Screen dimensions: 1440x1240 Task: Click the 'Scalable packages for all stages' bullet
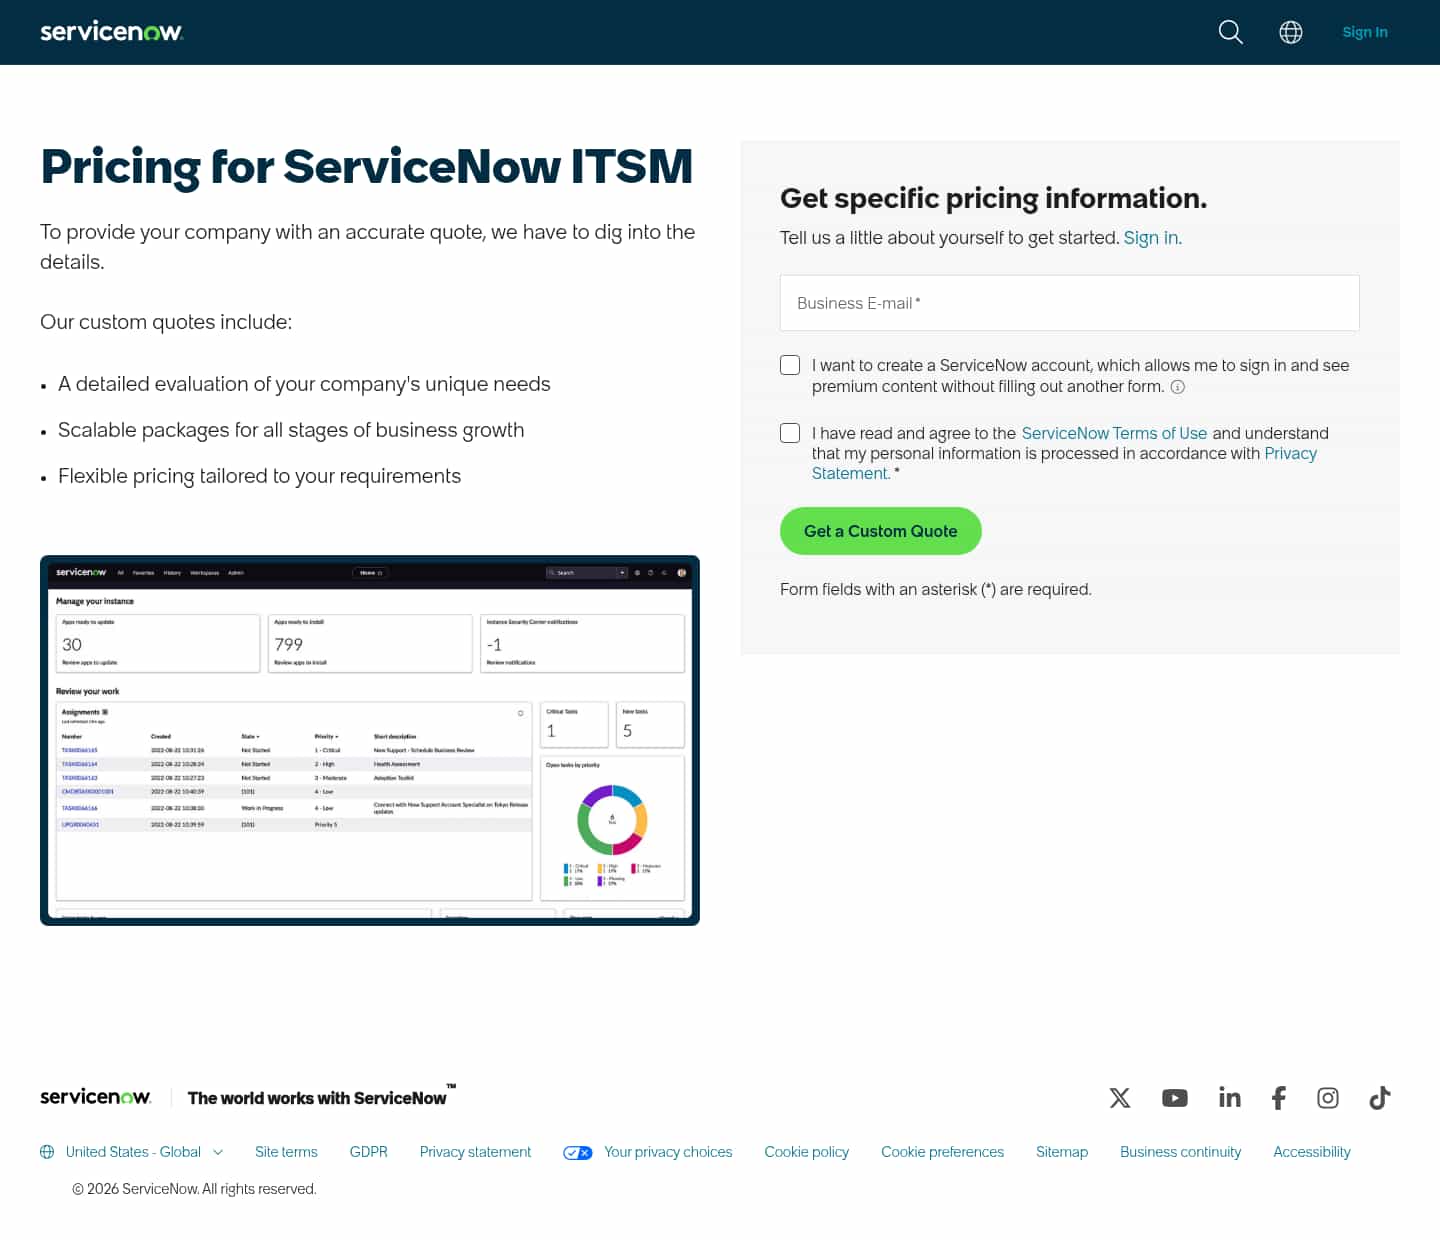pos(291,430)
